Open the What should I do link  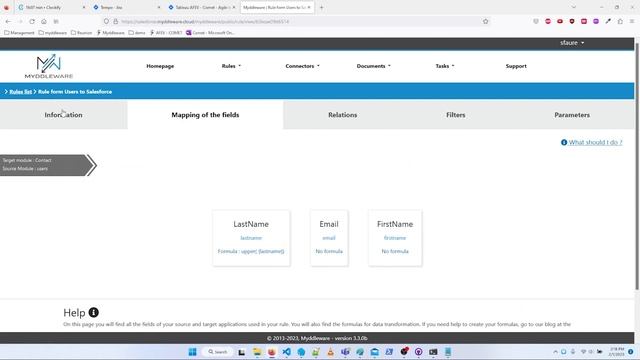[x=596, y=142]
